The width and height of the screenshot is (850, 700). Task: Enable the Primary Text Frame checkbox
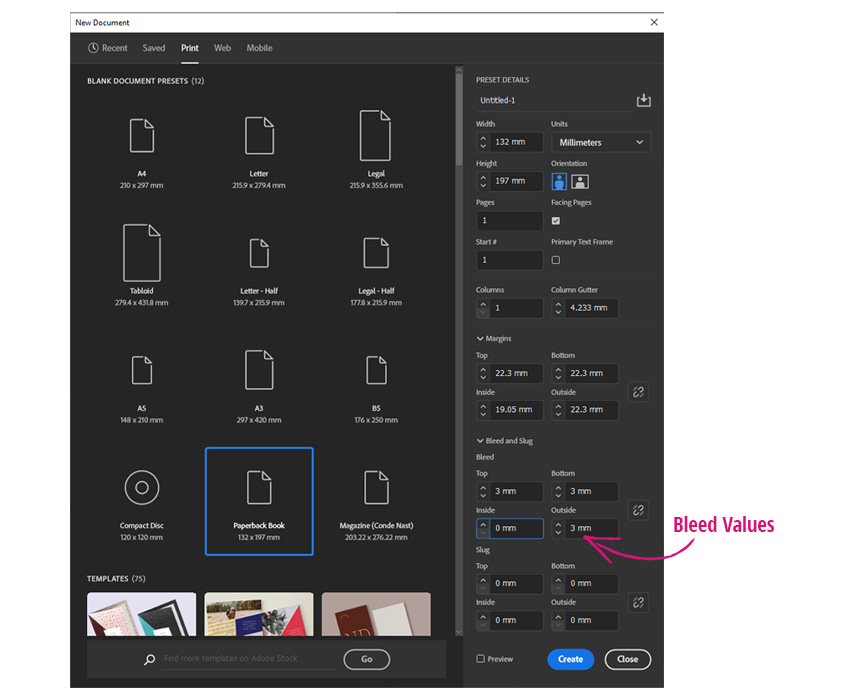point(556,260)
